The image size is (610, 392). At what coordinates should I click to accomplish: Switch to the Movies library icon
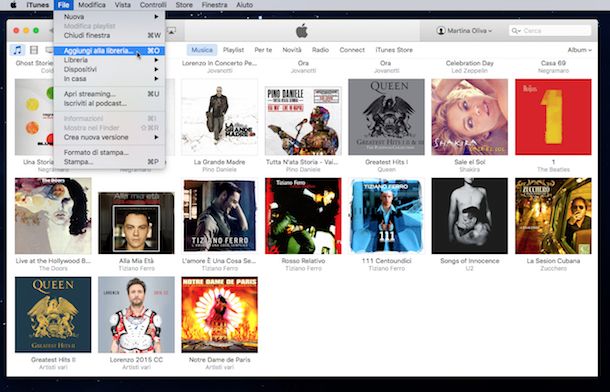pyautogui.click(x=34, y=50)
